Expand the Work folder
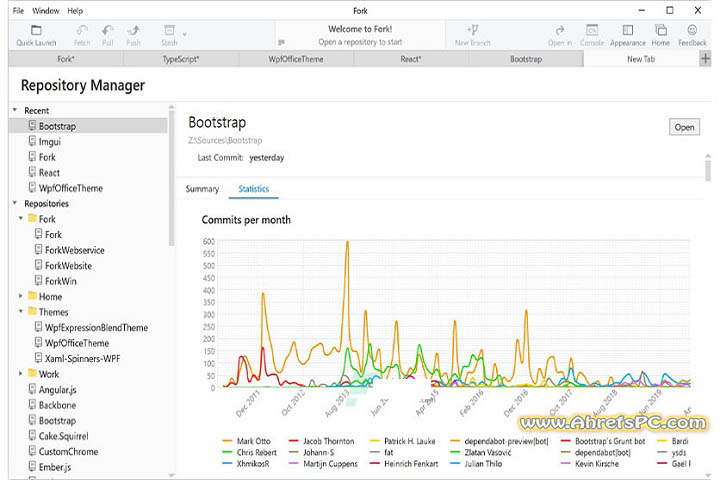Image resolution: width=720 pixels, height=480 pixels. (21, 374)
